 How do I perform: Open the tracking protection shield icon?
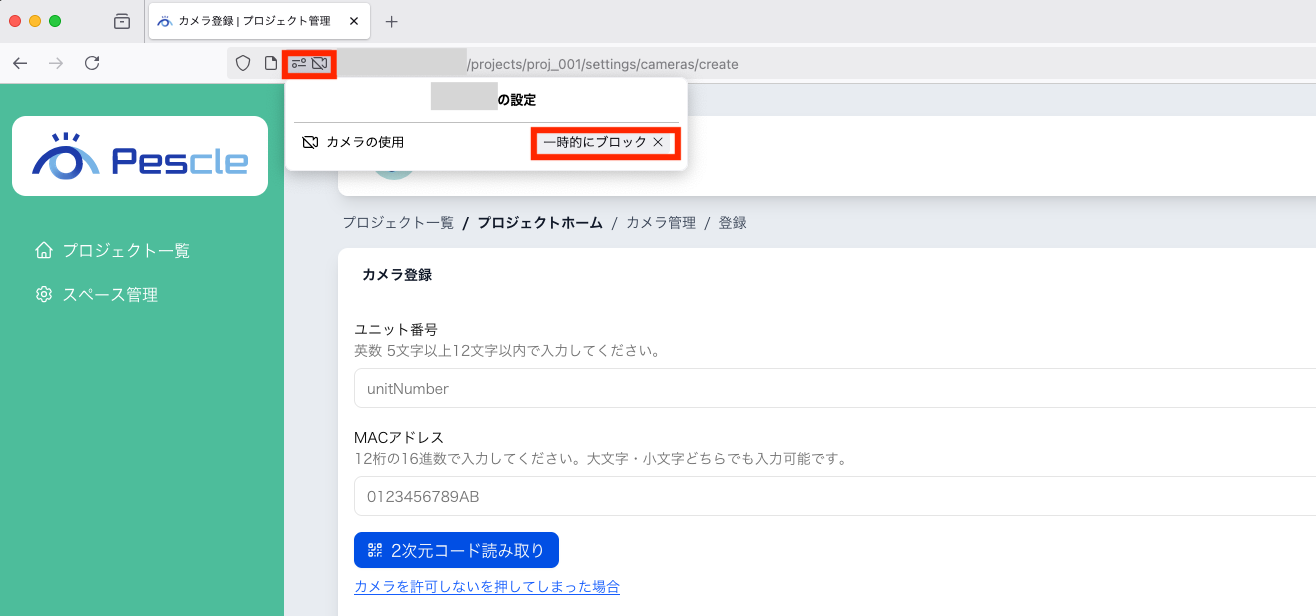coord(243,63)
